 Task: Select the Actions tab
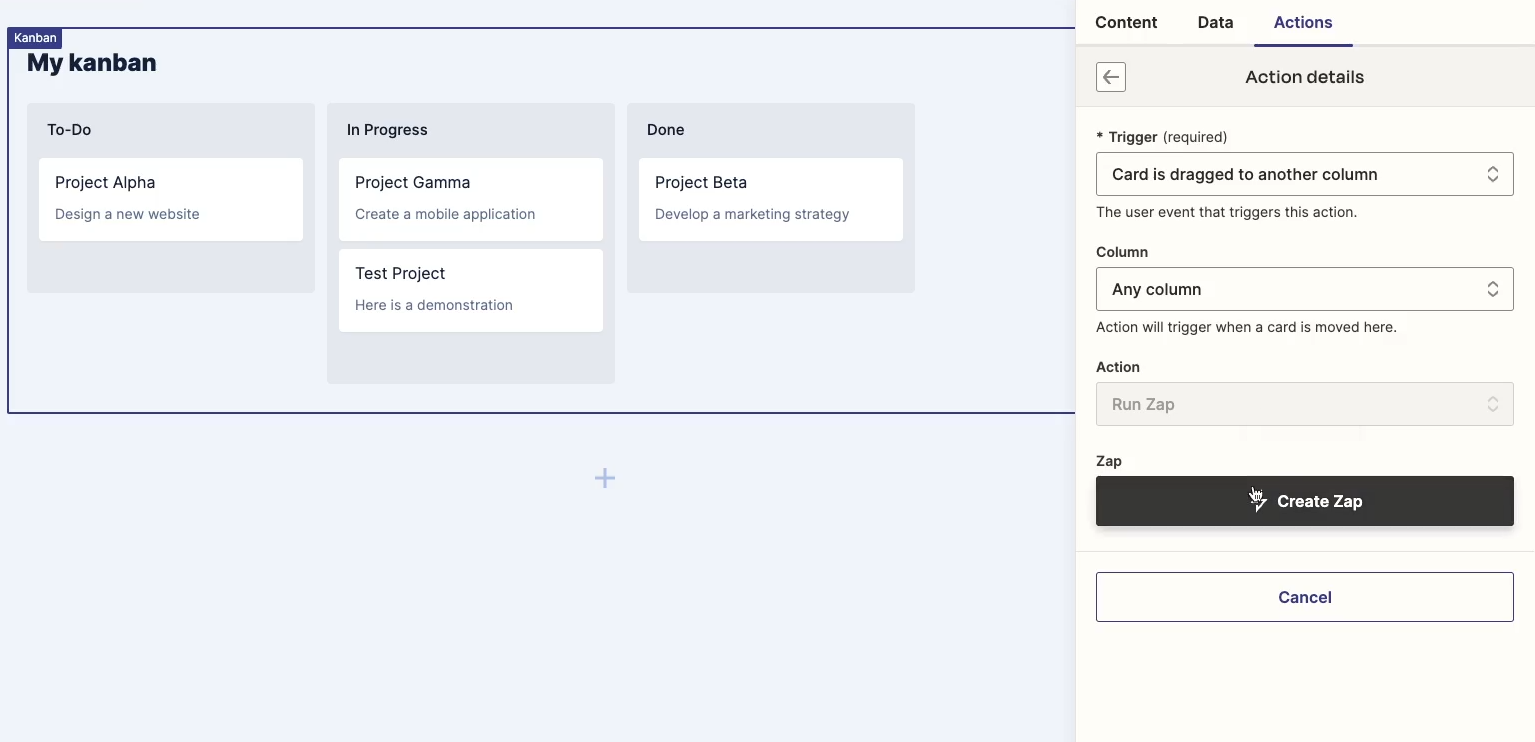[x=1303, y=22]
